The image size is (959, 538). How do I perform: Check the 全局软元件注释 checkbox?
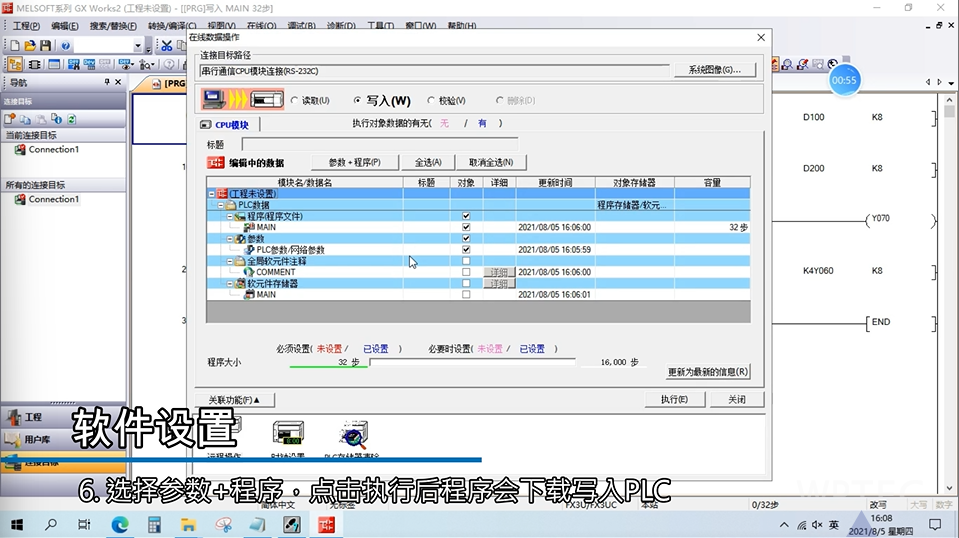click(x=466, y=261)
